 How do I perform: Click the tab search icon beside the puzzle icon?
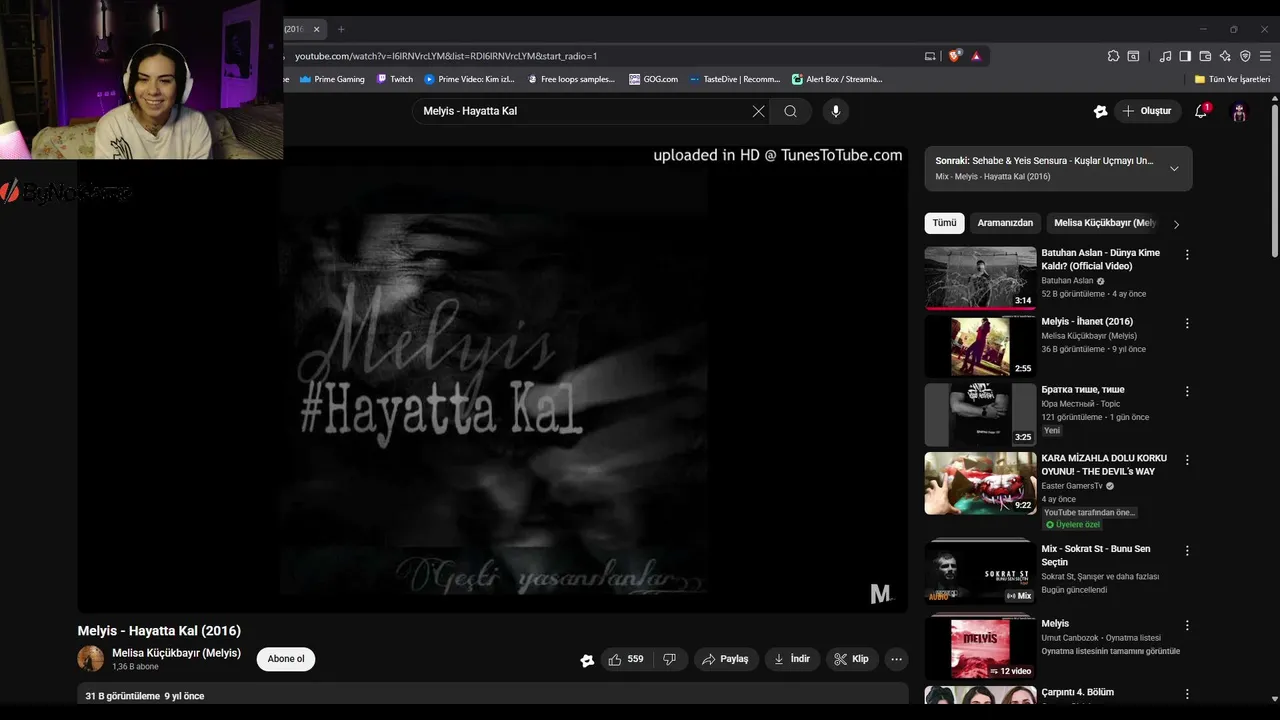click(x=1134, y=56)
